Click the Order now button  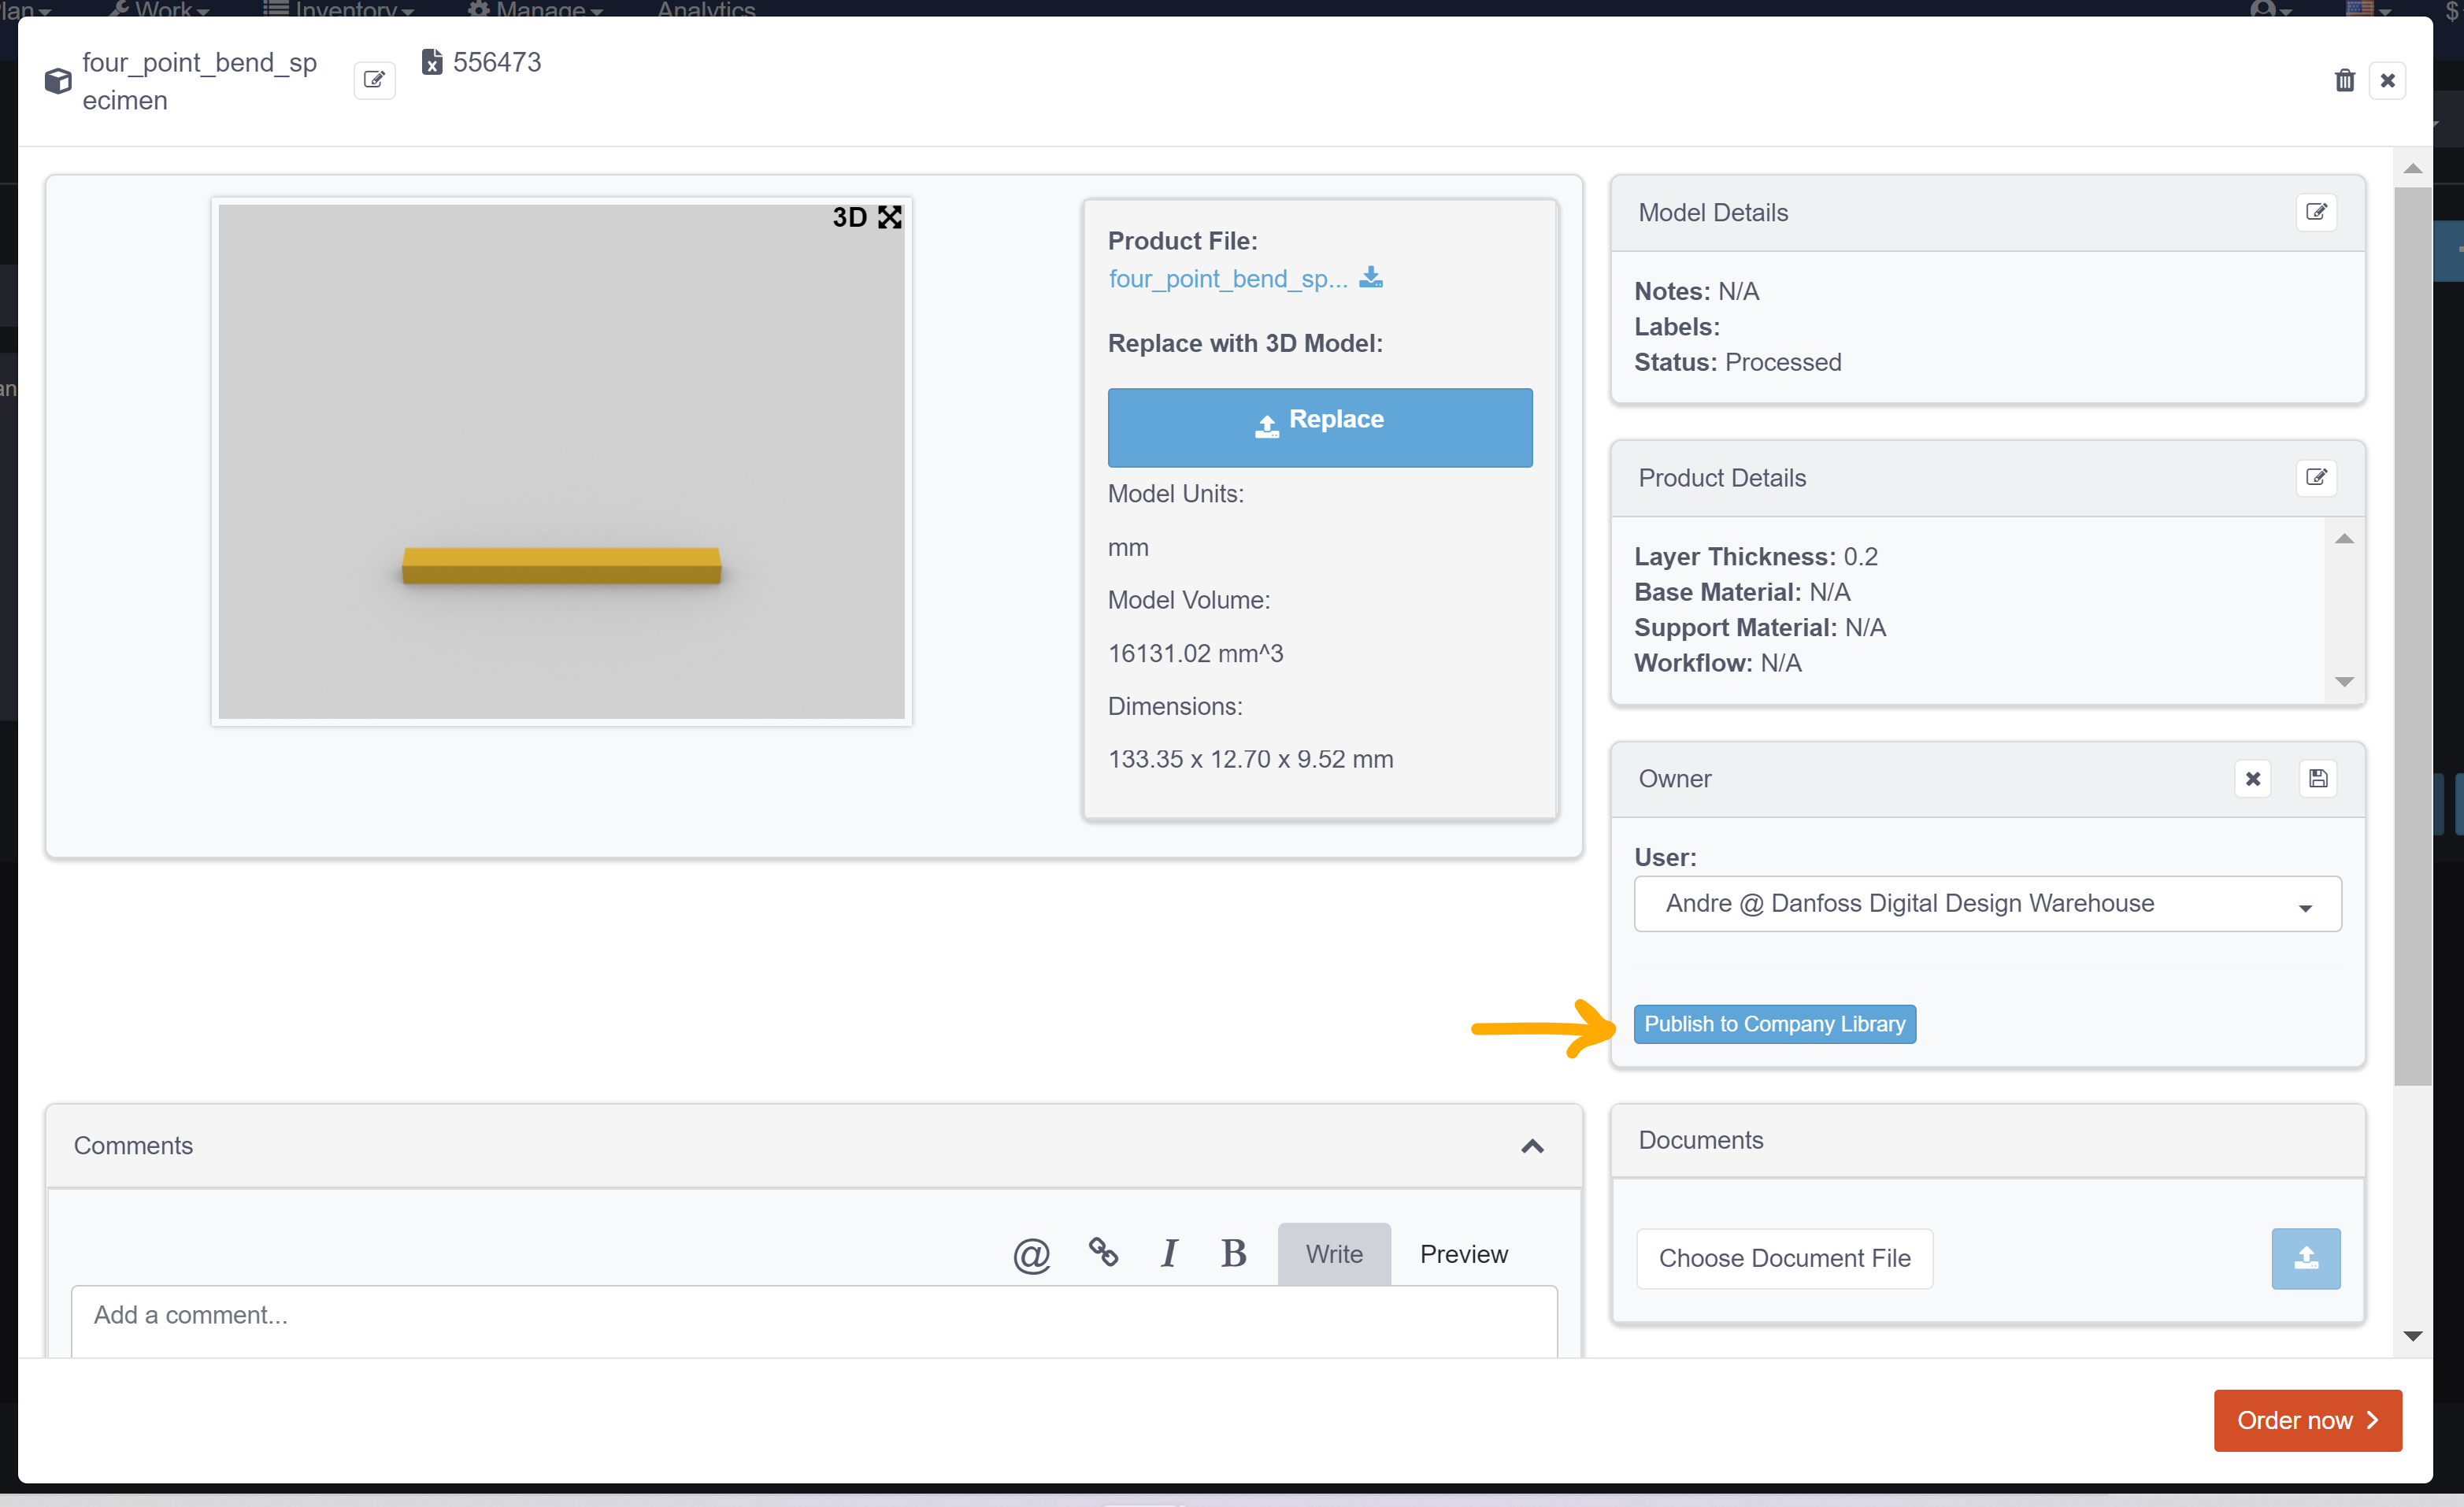point(2307,1420)
